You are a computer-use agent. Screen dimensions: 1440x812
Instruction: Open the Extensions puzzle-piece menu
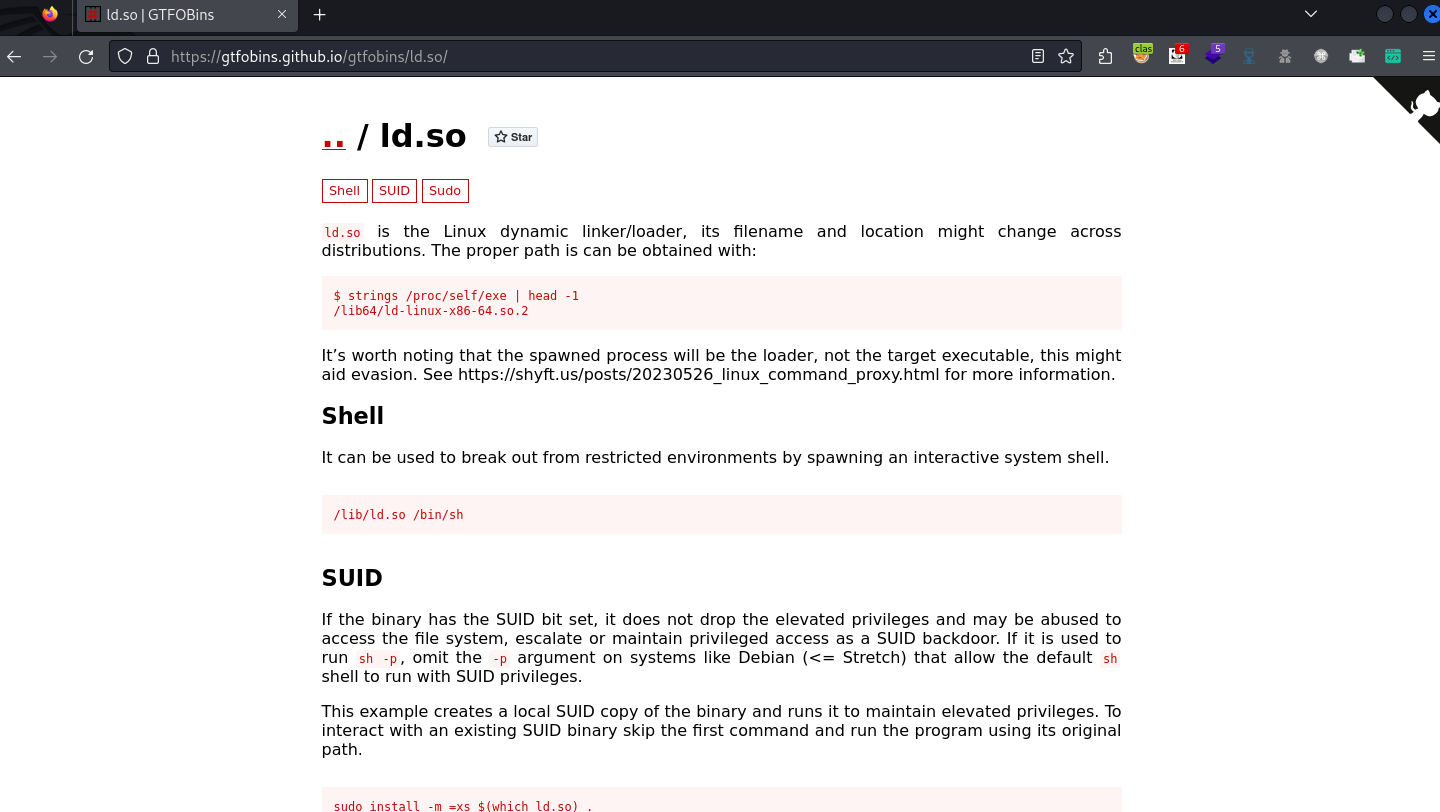click(x=1105, y=56)
